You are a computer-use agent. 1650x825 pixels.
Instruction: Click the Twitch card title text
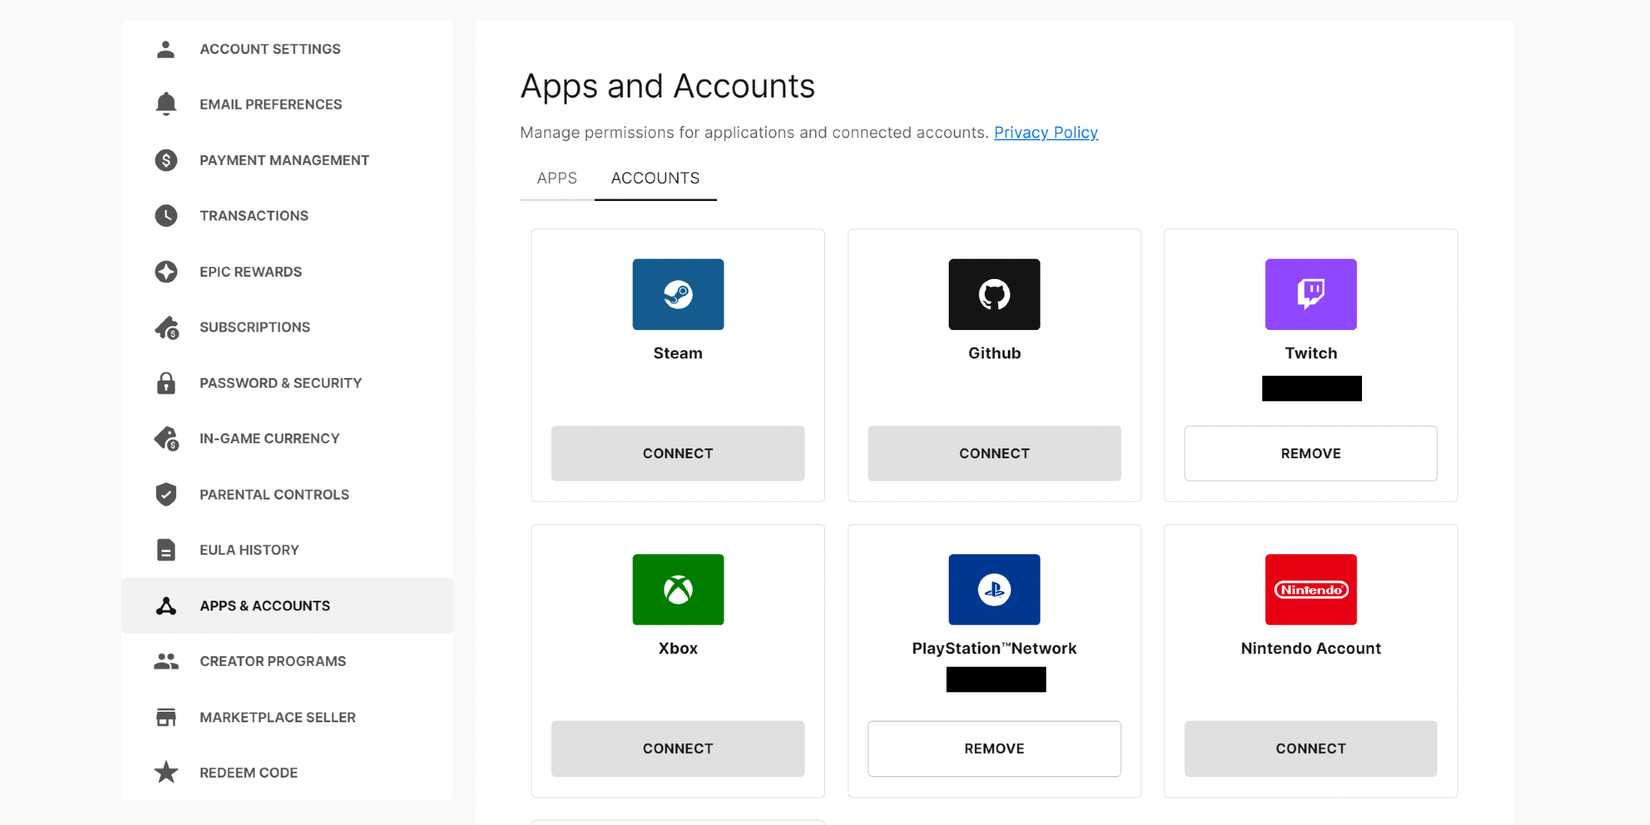coord(1311,353)
